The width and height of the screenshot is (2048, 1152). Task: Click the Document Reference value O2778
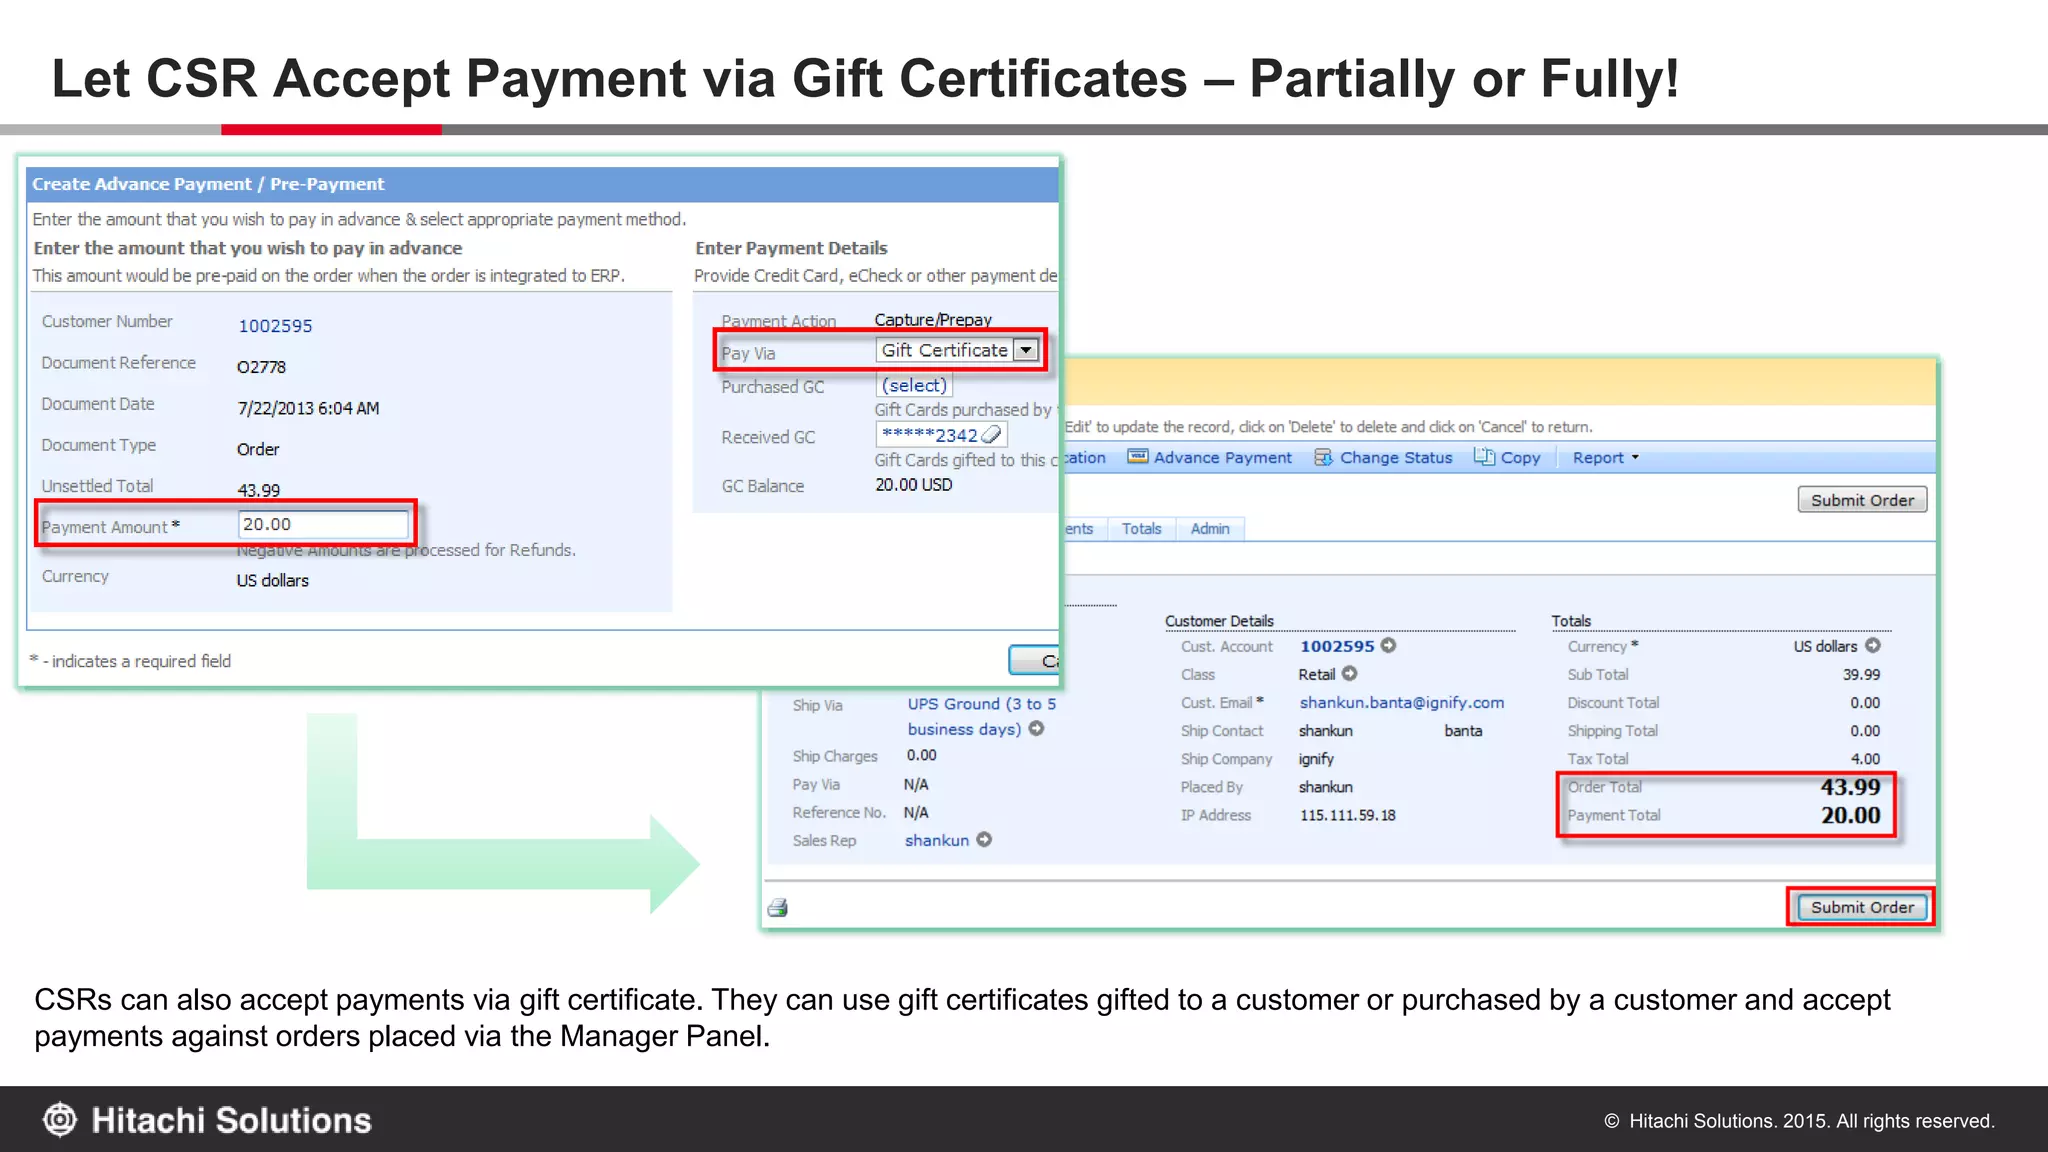tap(261, 367)
